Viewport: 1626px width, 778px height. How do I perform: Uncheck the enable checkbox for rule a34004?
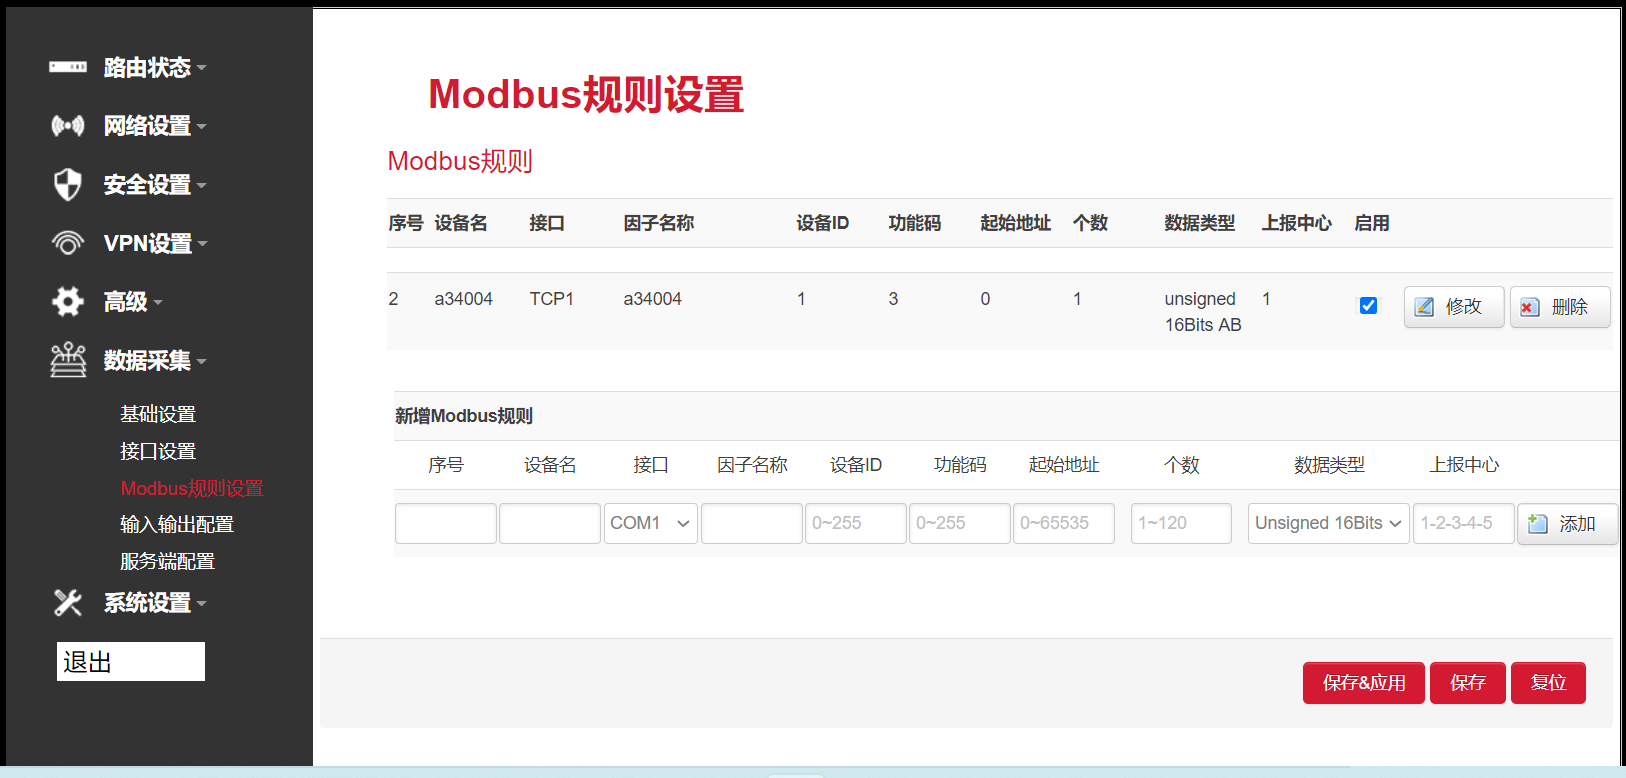(x=1368, y=306)
